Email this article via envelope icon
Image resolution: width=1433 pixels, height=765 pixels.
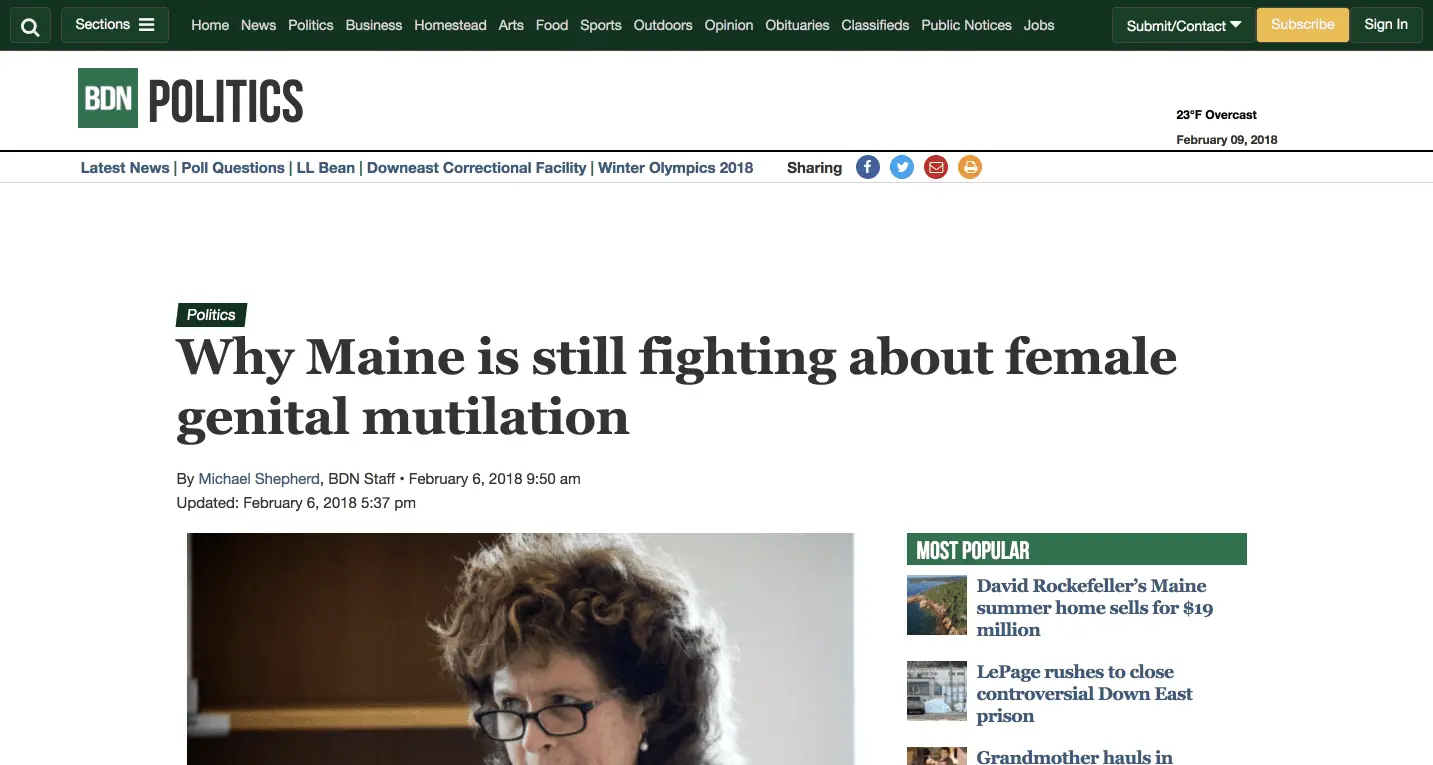pos(936,168)
